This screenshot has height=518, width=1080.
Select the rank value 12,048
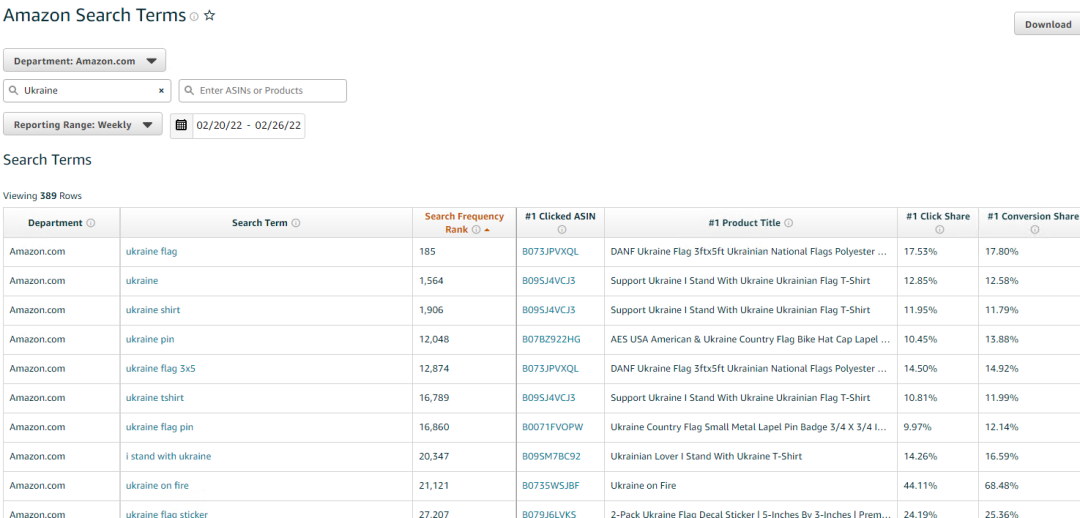pyautogui.click(x=434, y=340)
